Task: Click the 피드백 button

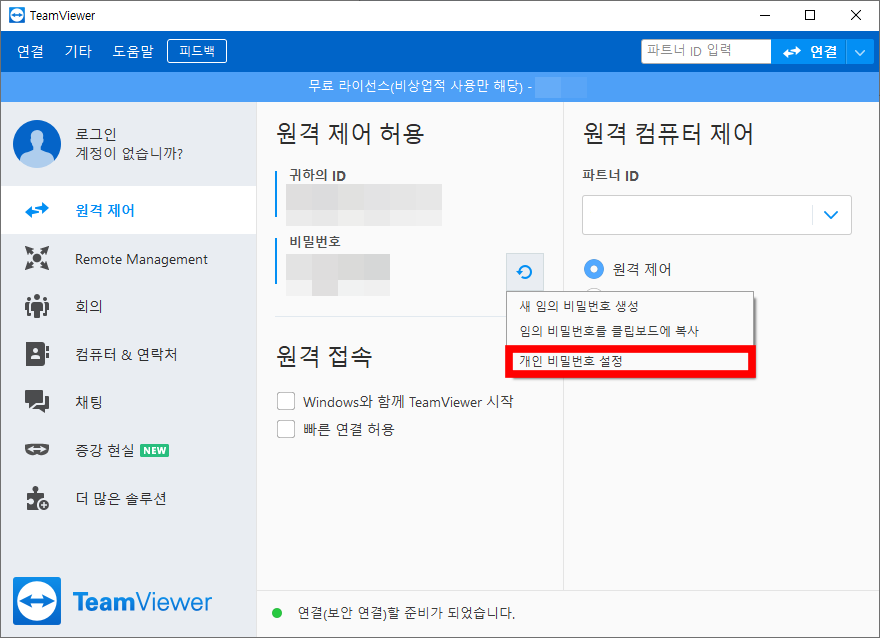Action: tap(197, 51)
